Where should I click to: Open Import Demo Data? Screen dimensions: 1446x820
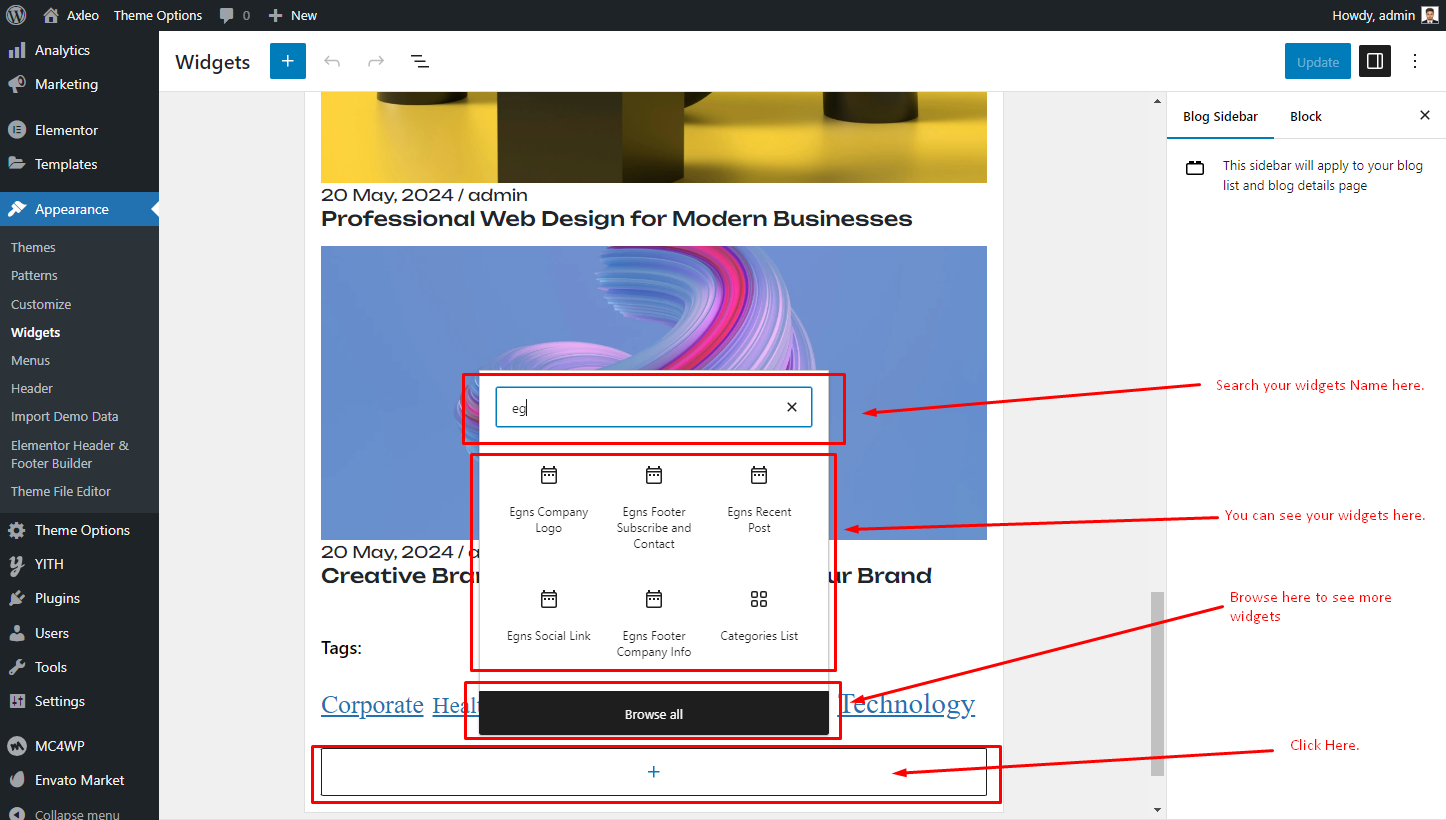64,416
